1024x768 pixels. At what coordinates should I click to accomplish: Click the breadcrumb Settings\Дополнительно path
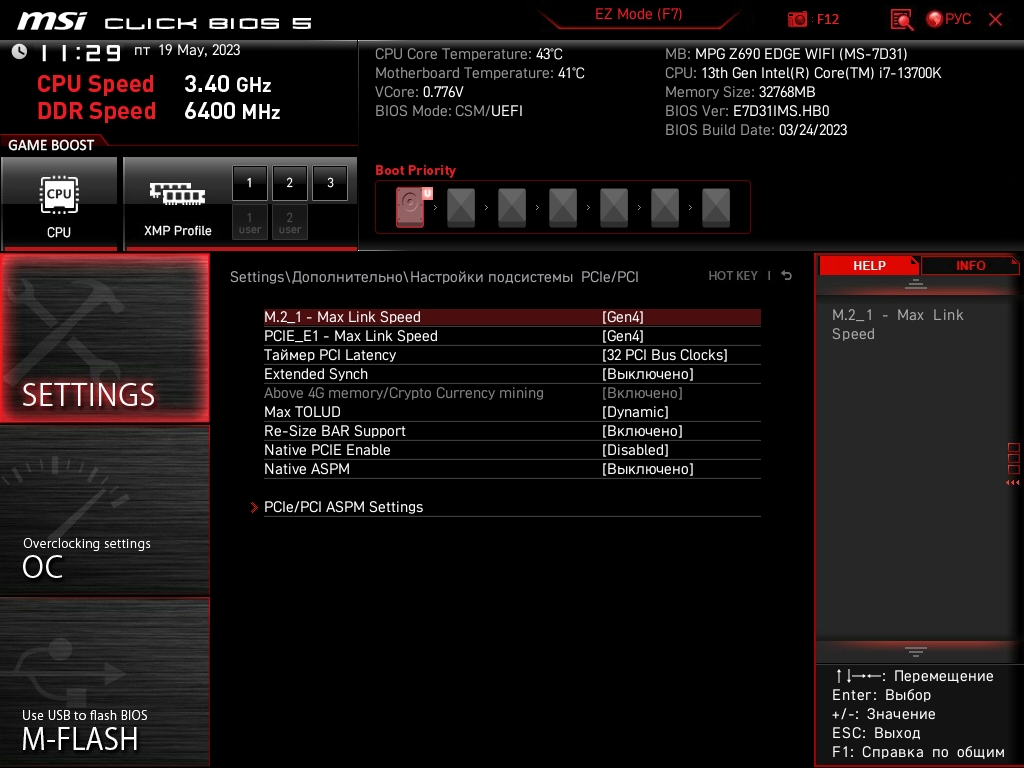tap(434, 277)
